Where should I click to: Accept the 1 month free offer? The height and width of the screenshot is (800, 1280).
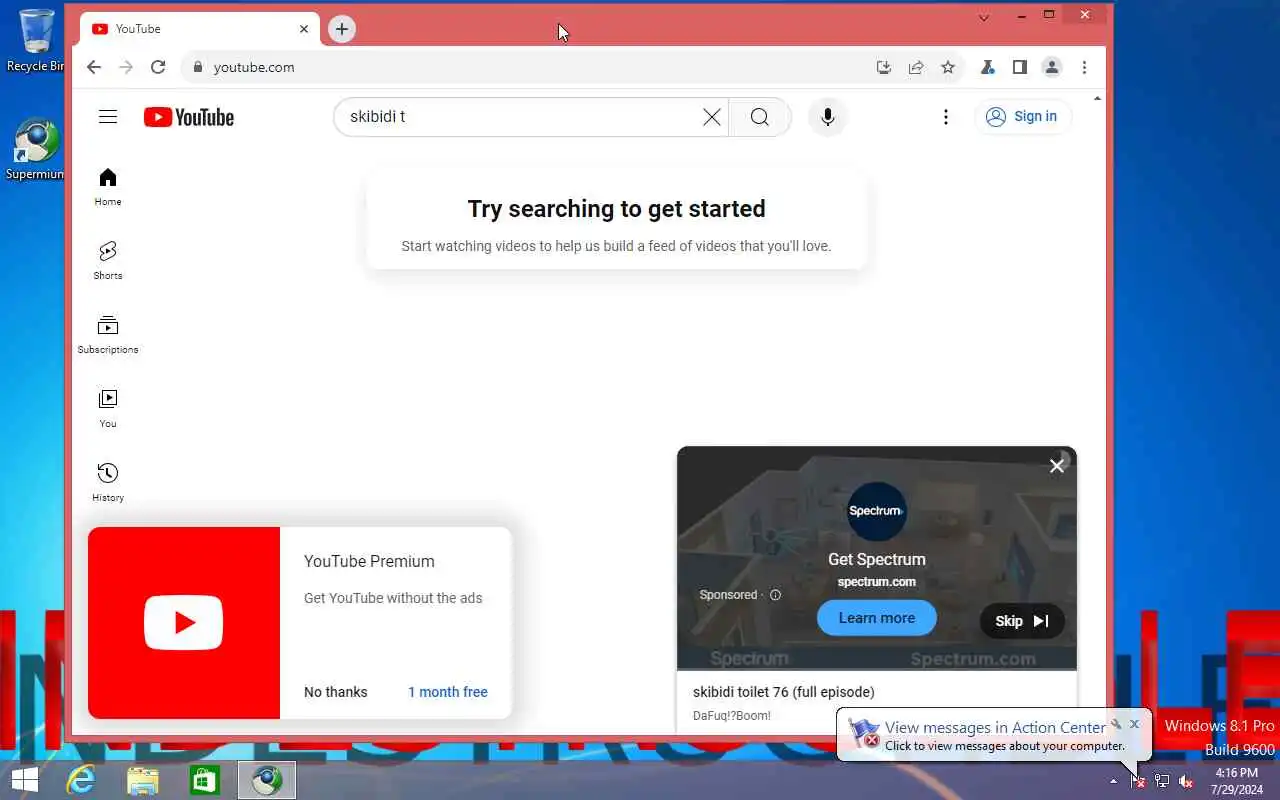click(x=448, y=692)
